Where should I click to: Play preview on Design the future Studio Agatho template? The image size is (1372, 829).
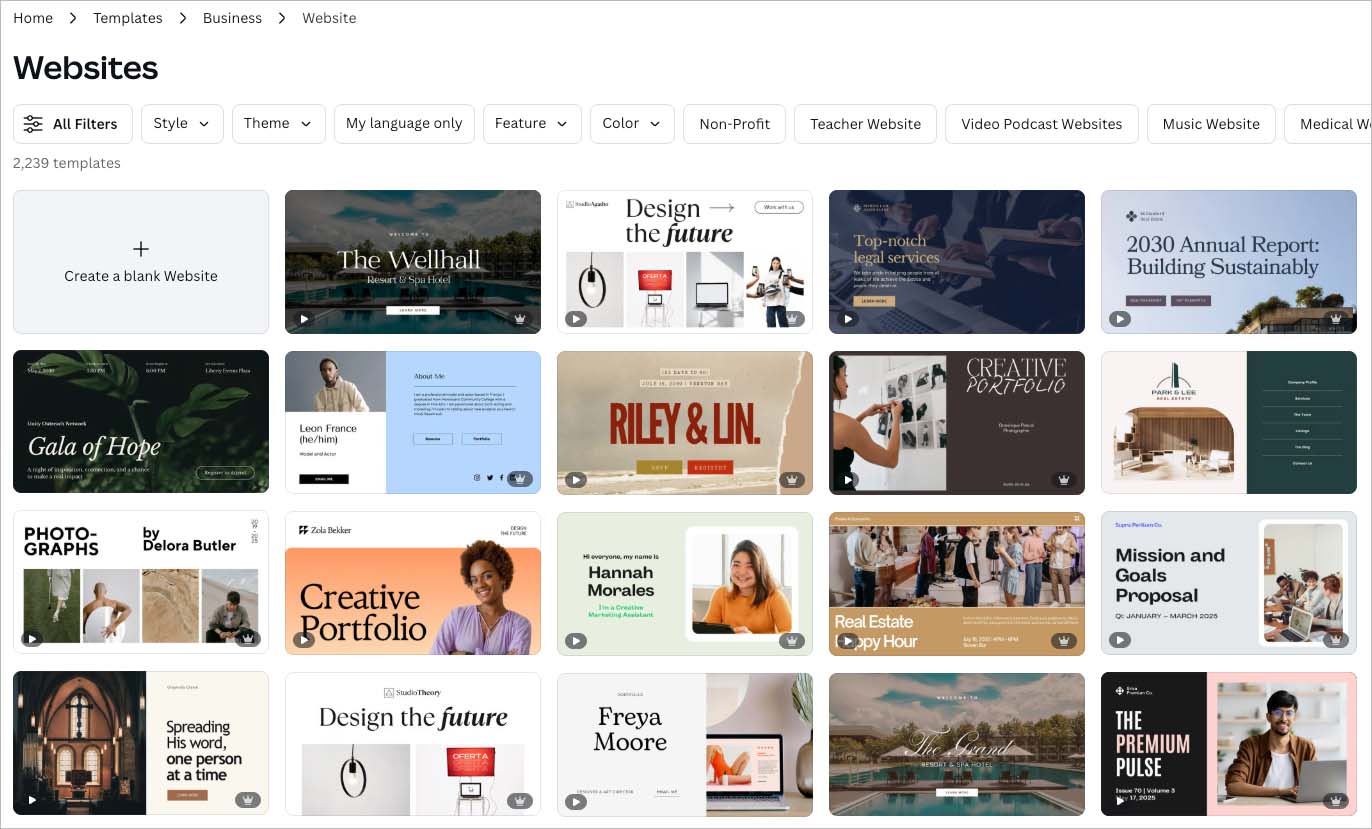pos(576,319)
